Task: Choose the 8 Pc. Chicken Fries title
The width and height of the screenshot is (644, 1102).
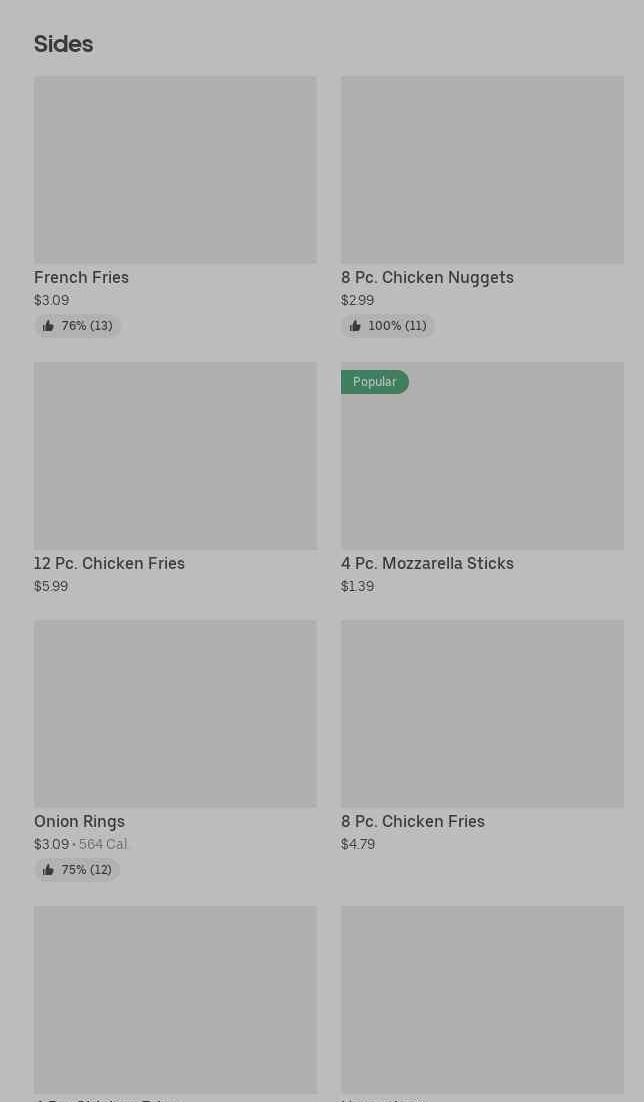Action: pyautogui.click(x=413, y=822)
